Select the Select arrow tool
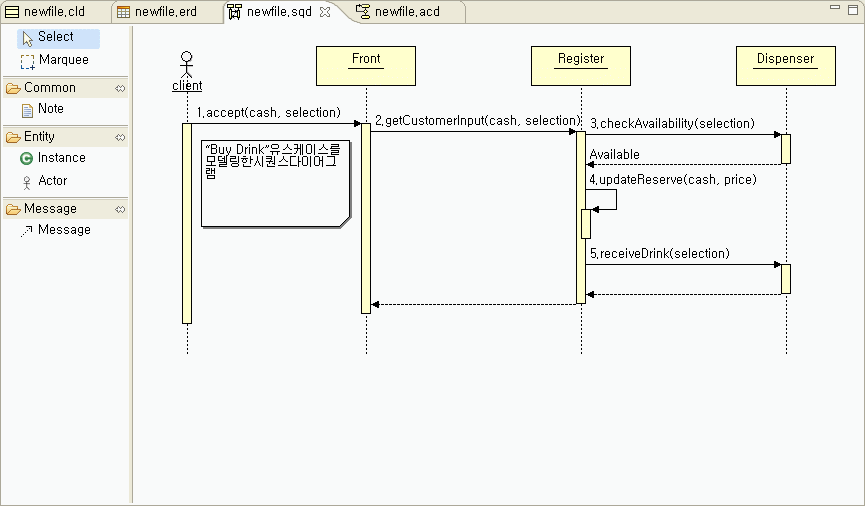Image resolution: width=865 pixels, height=506 pixels. 55,37
